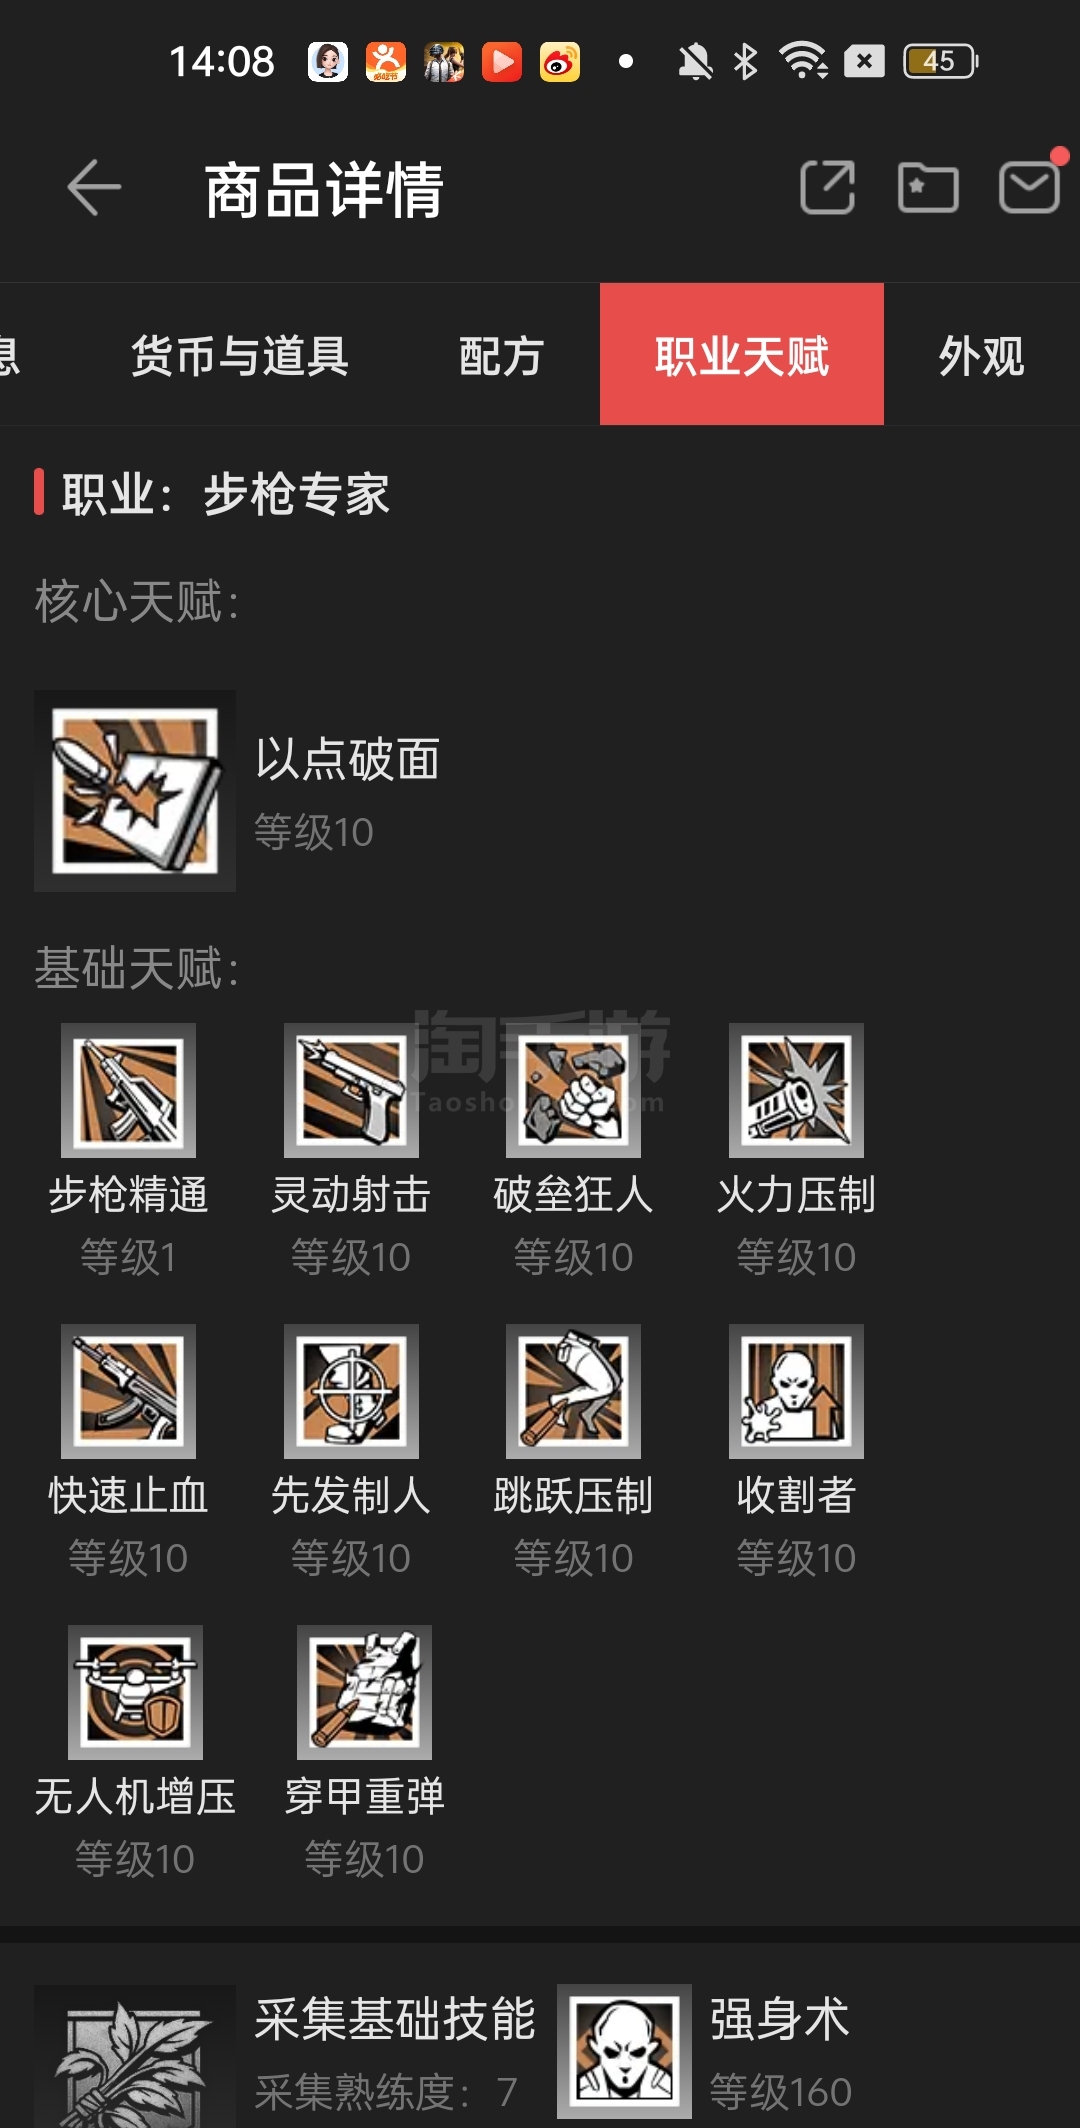Viewport: 1080px width, 2128px height.
Task: Tap the 穿甲重弹 talent icon
Action: coord(364,1692)
